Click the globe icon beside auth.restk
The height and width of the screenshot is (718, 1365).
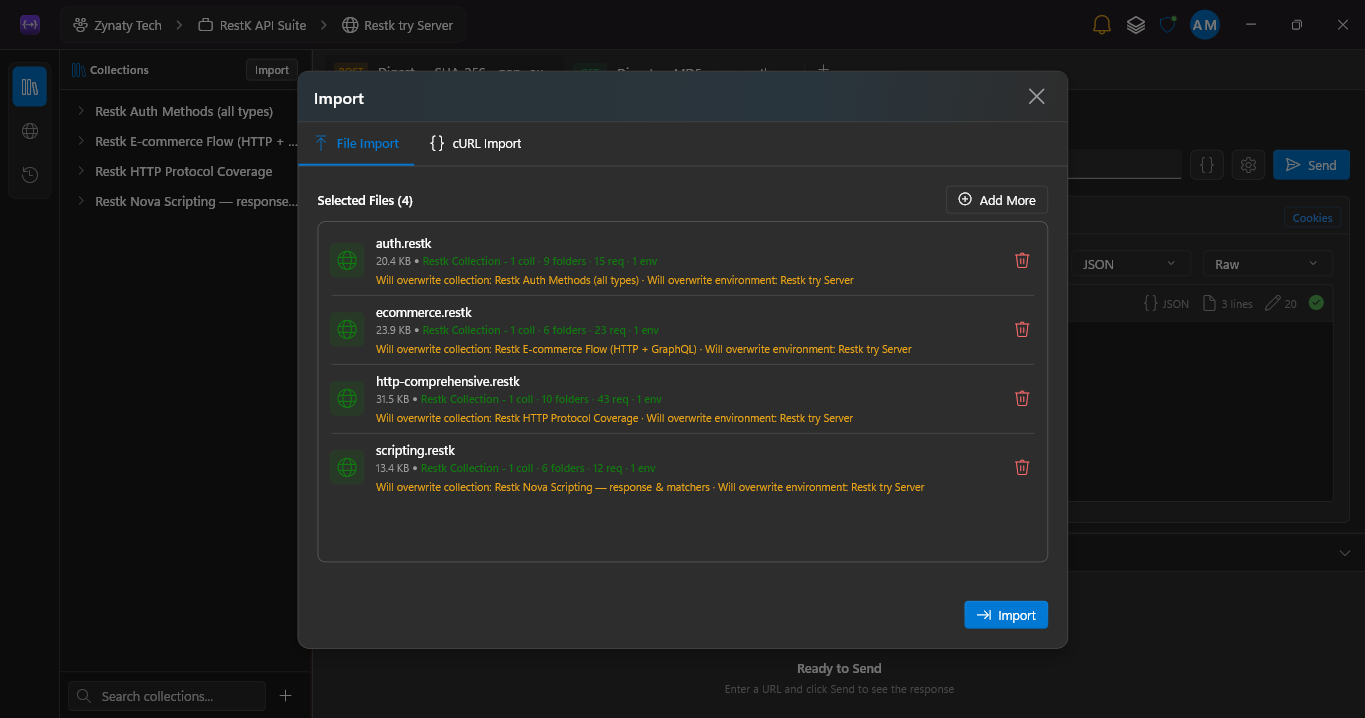point(347,260)
